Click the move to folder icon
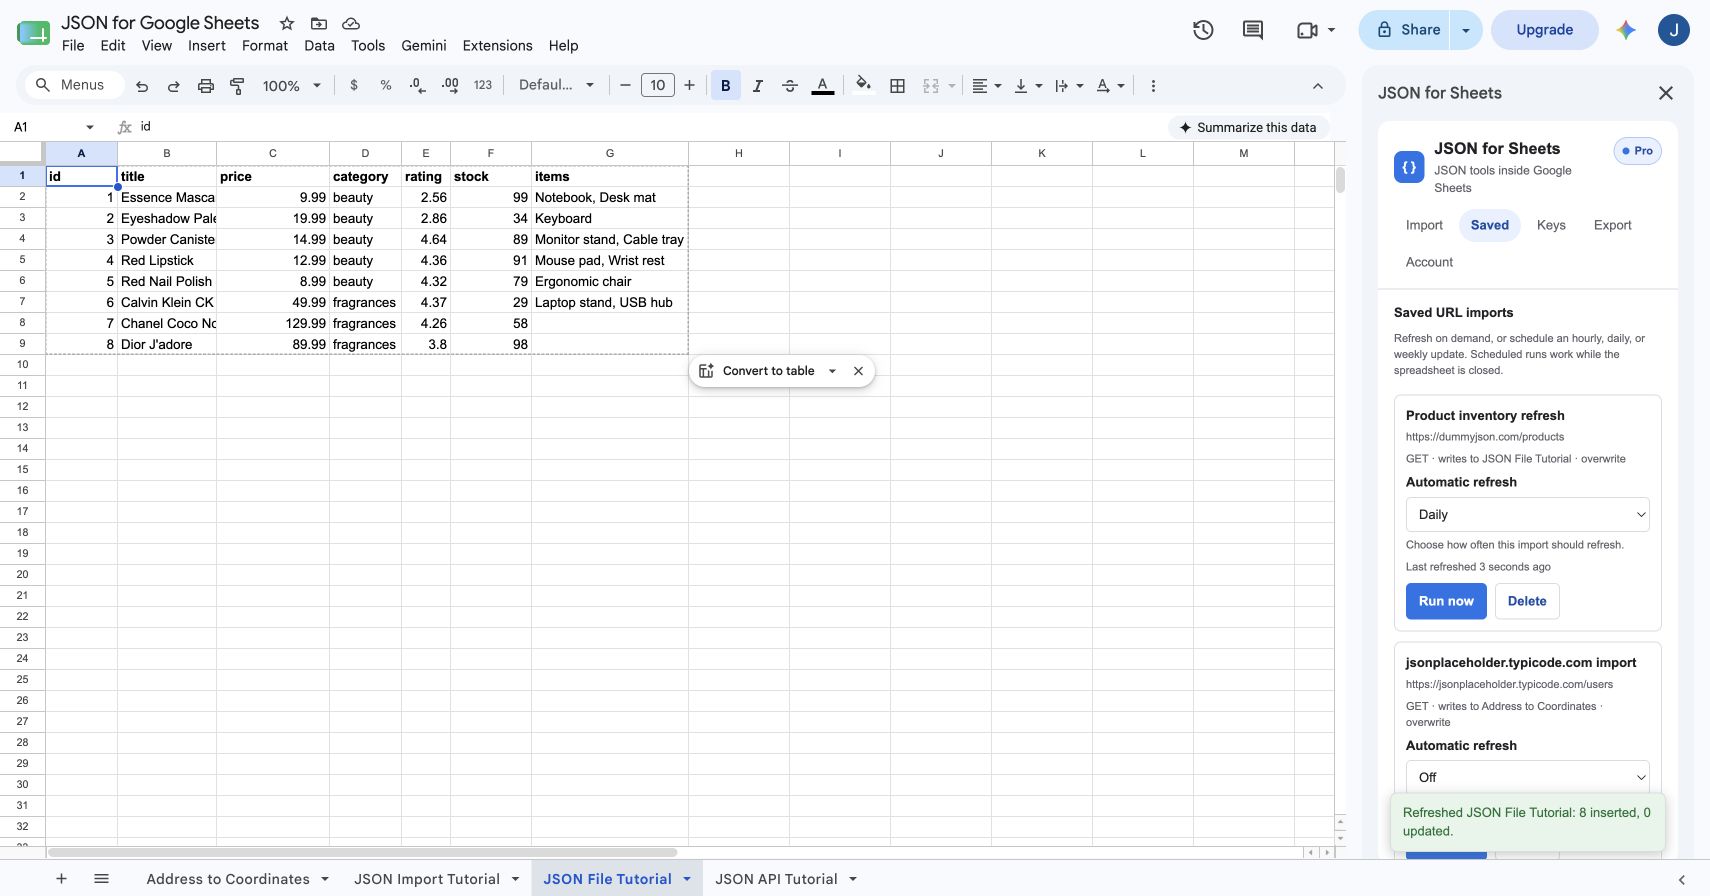Viewport: 1710px width, 896px height. coord(319,23)
